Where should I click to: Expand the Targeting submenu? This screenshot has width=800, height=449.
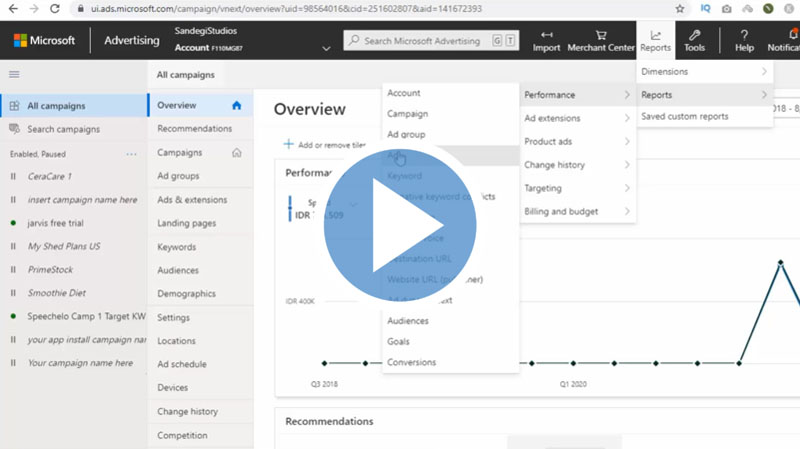pos(577,188)
